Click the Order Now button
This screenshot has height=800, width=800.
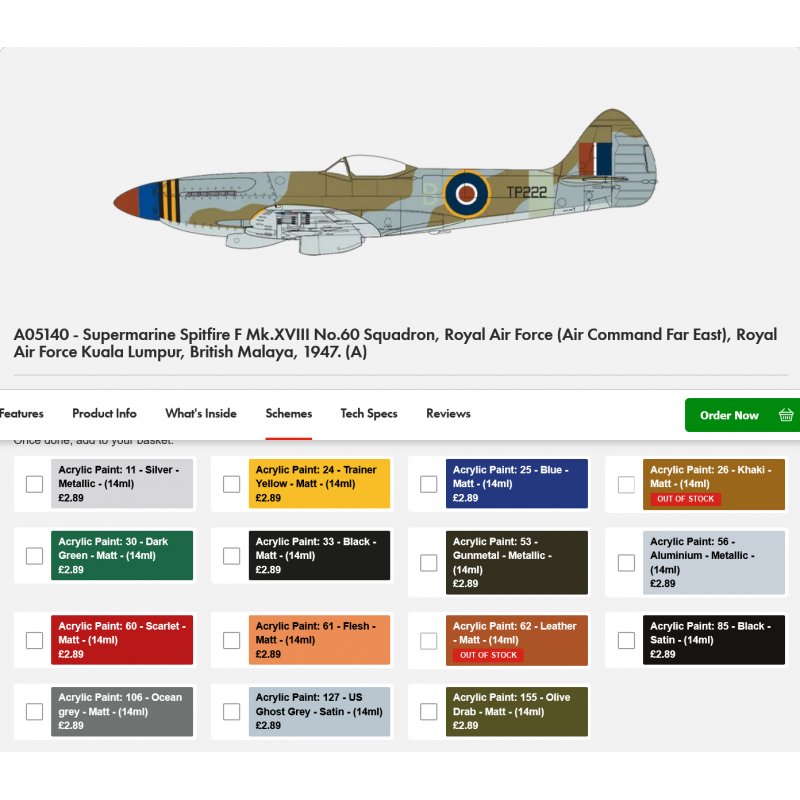(x=742, y=415)
